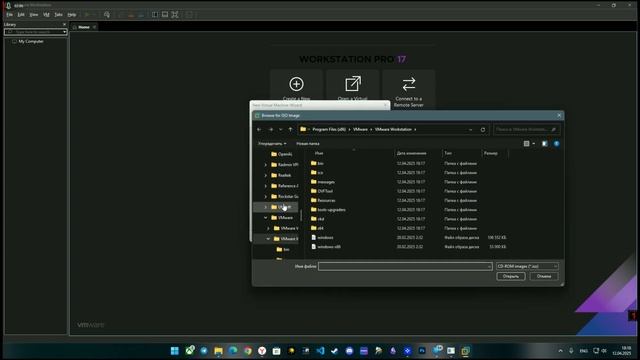Open the View menu in VMware

[33, 15]
